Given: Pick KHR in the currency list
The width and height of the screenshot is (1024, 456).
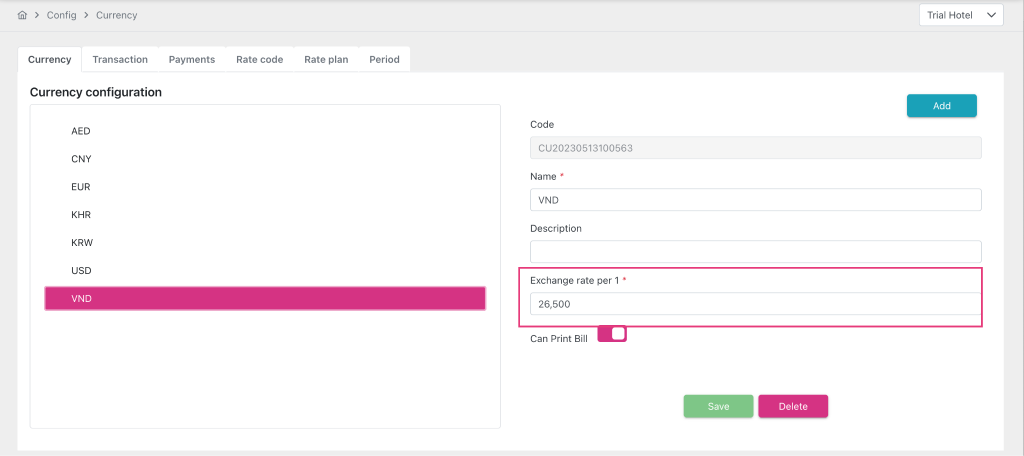Looking at the screenshot, I should (81, 215).
